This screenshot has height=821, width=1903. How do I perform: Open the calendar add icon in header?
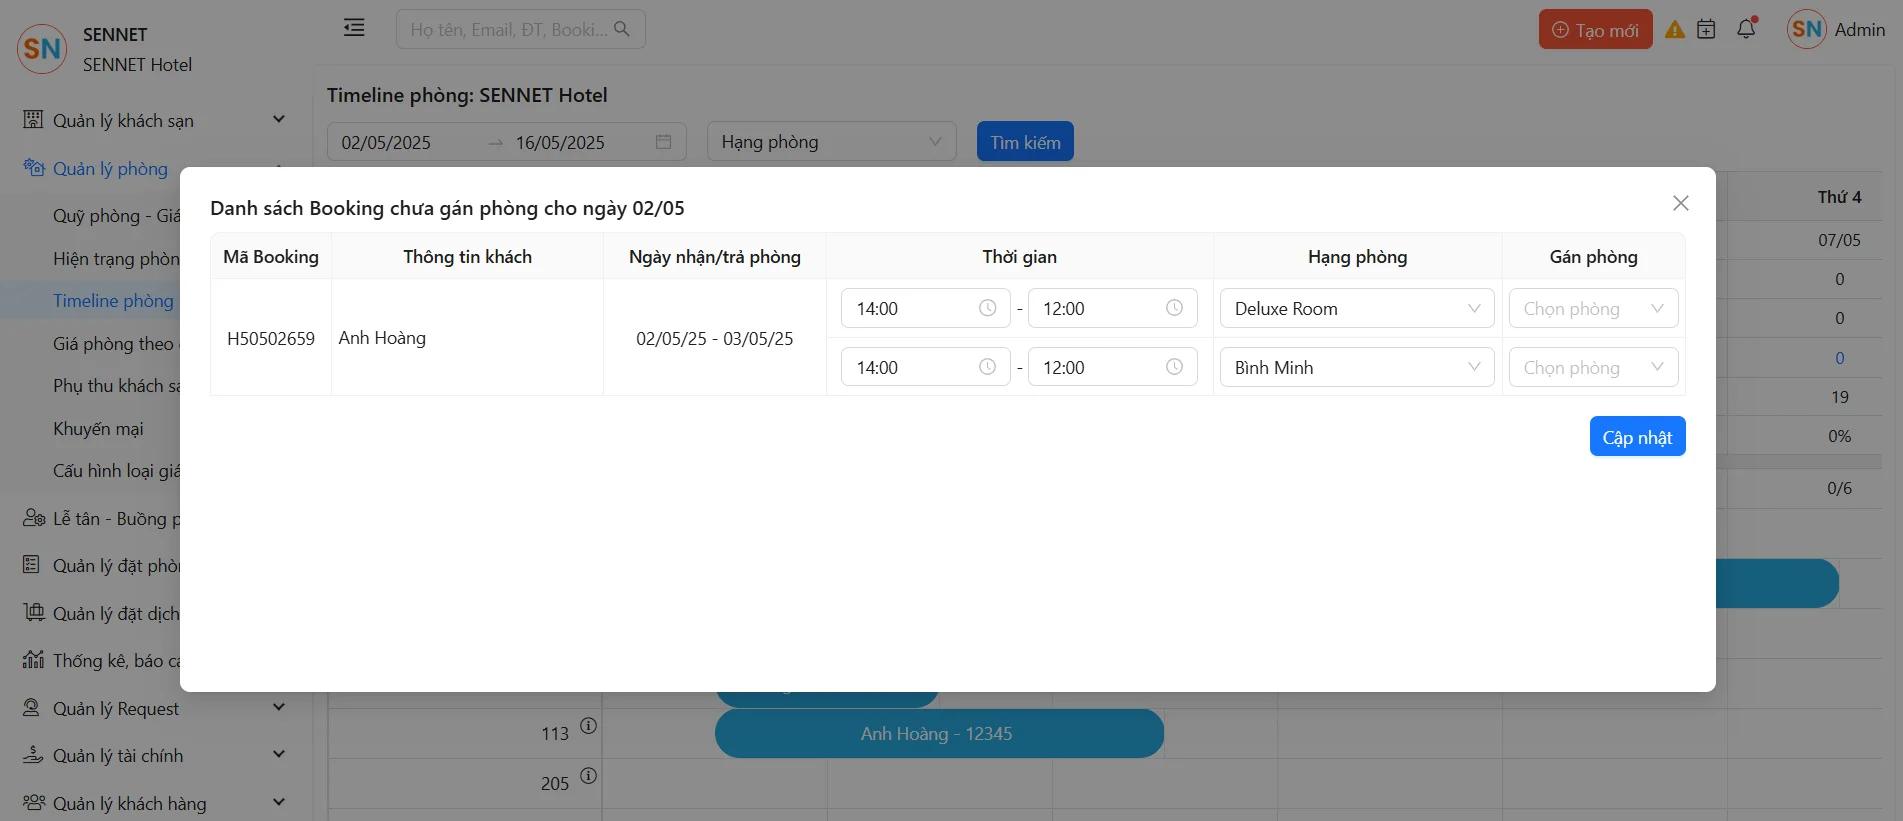point(1706,30)
